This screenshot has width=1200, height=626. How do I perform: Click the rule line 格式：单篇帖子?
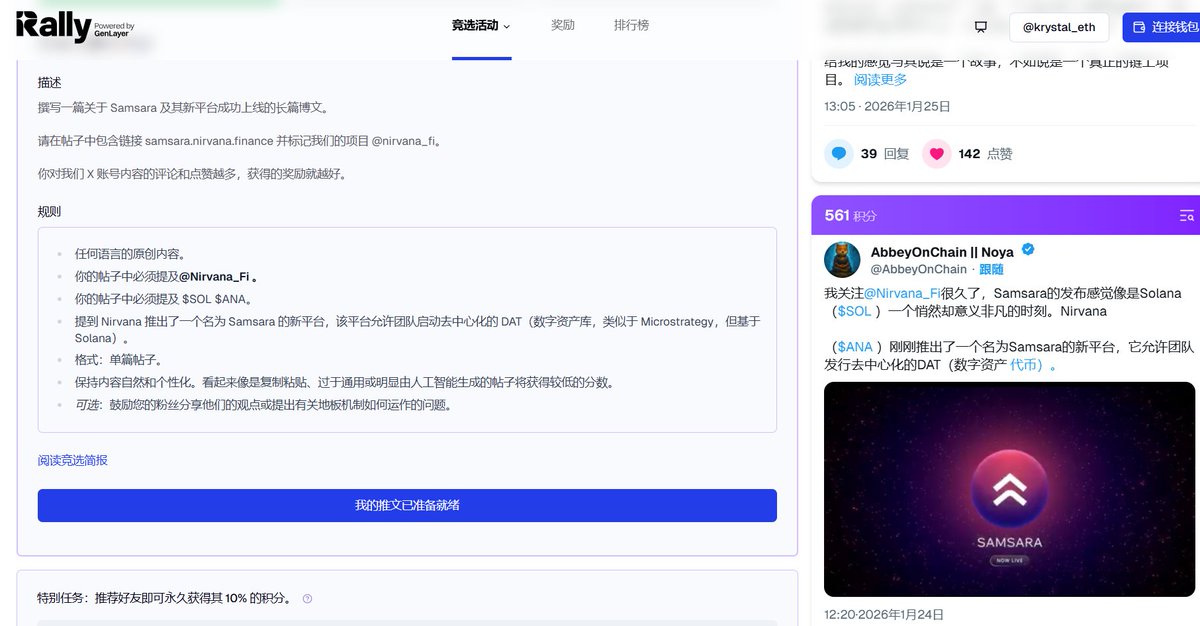[x=118, y=360]
